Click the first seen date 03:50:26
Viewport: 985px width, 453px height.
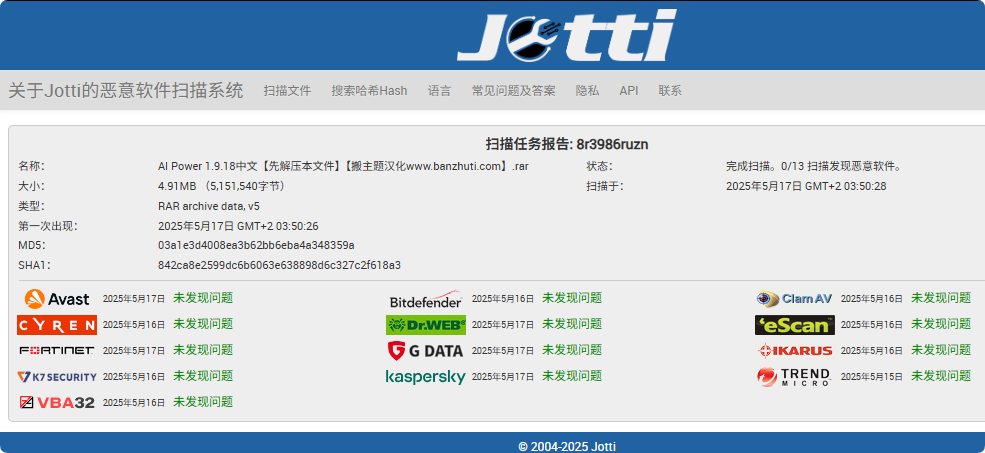[238, 226]
